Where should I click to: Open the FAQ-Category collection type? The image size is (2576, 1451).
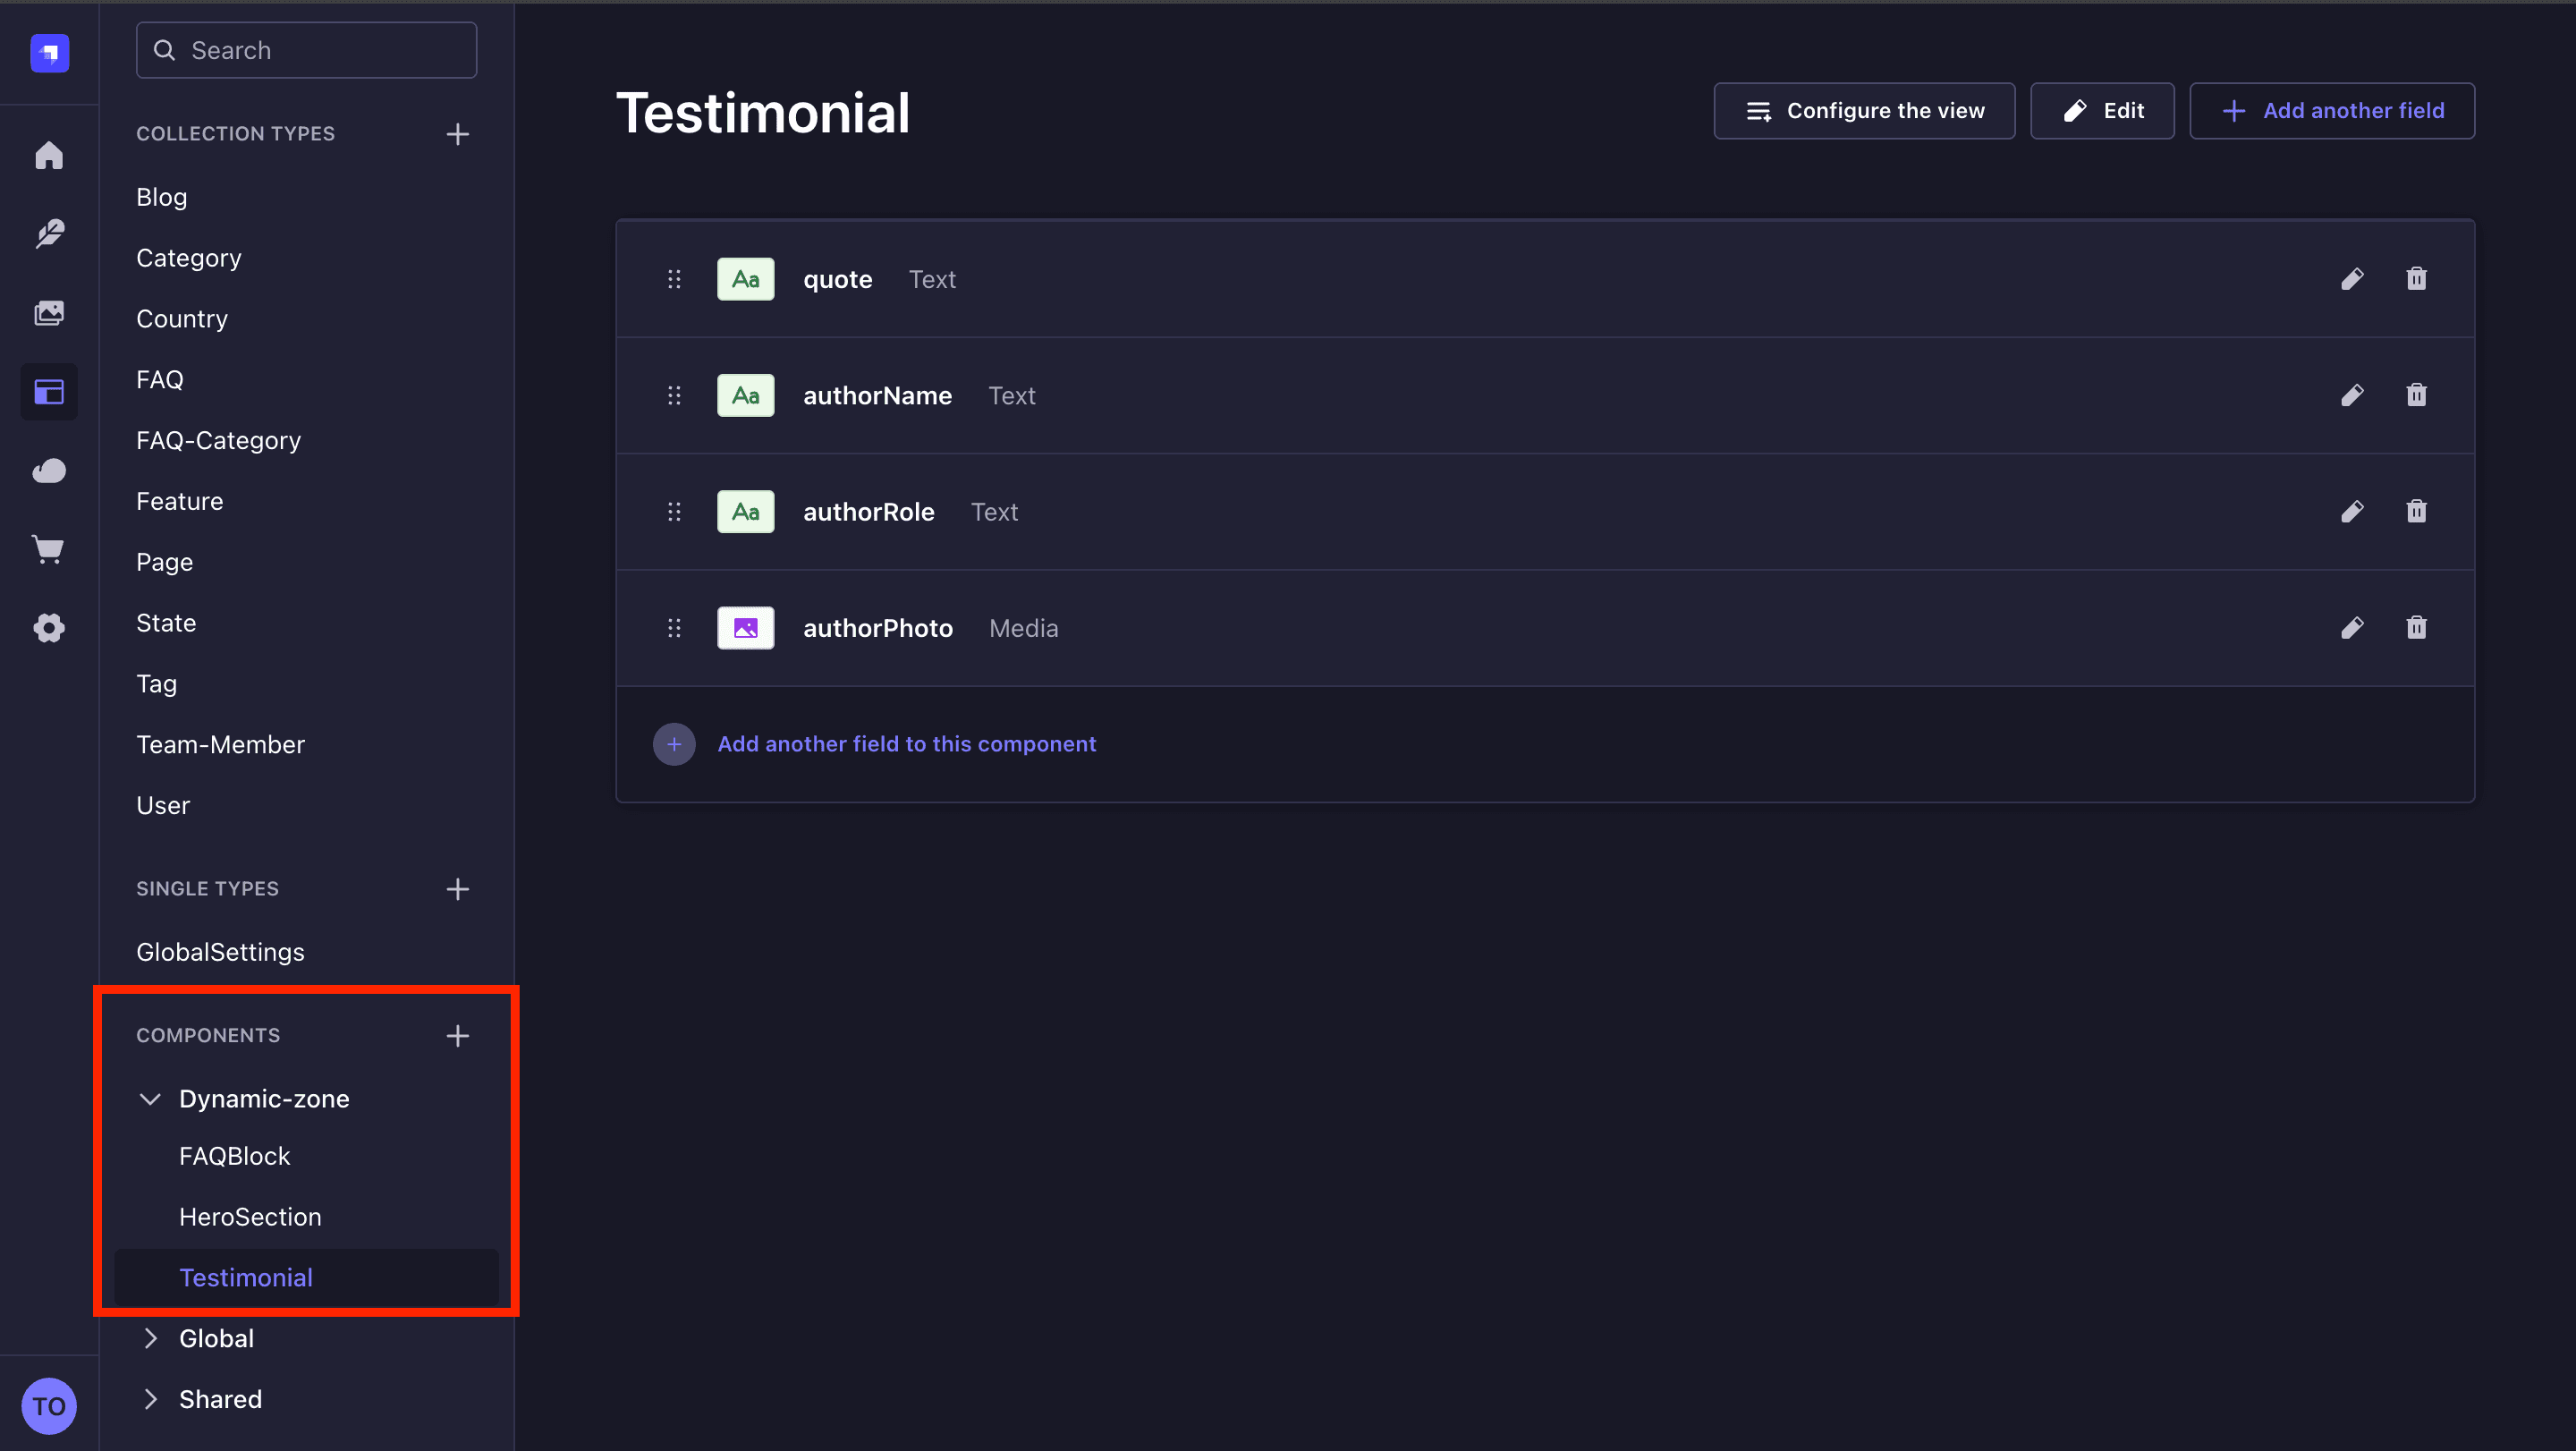pyautogui.click(x=218, y=441)
